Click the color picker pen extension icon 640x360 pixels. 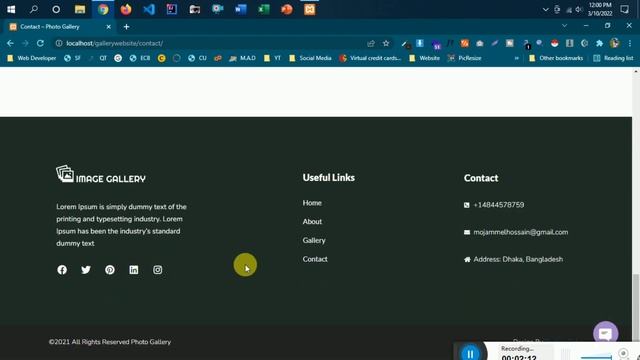point(405,44)
